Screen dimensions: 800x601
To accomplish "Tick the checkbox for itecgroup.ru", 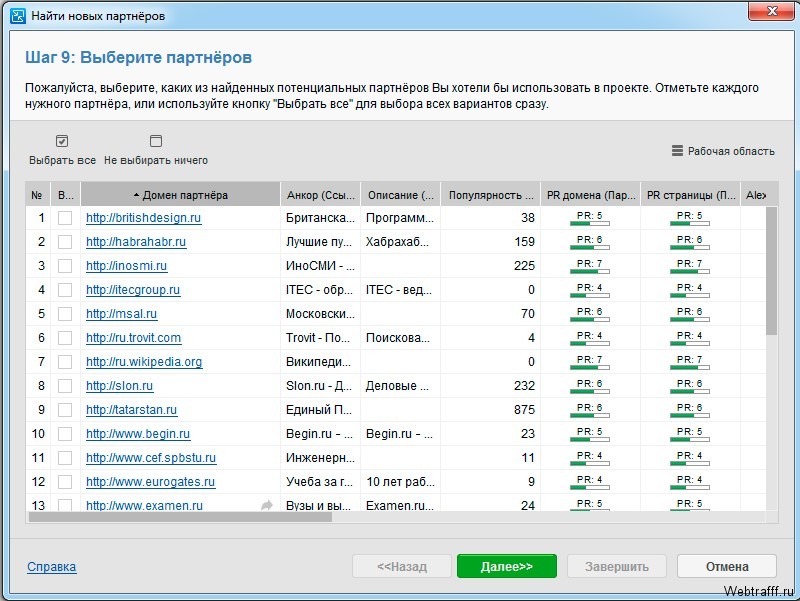I will coord(65,290).
